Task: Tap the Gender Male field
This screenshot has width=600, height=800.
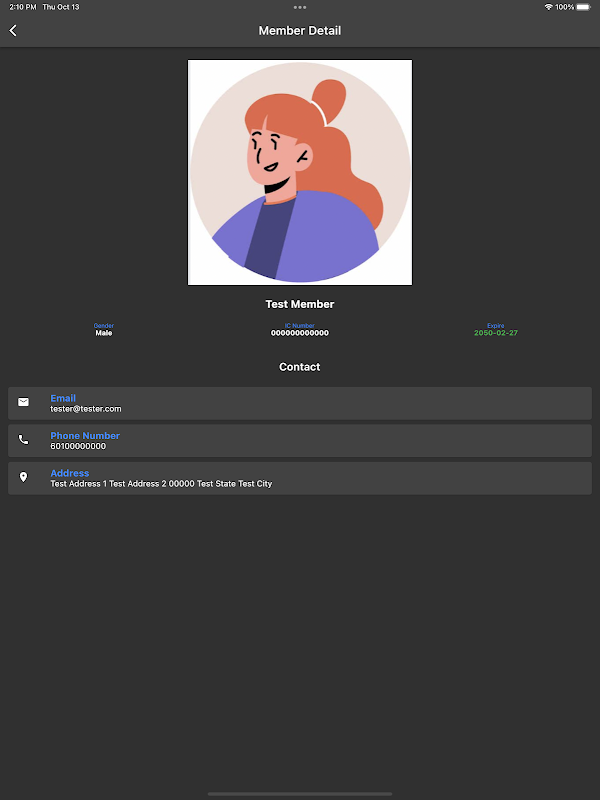Action: coord(104,330)
